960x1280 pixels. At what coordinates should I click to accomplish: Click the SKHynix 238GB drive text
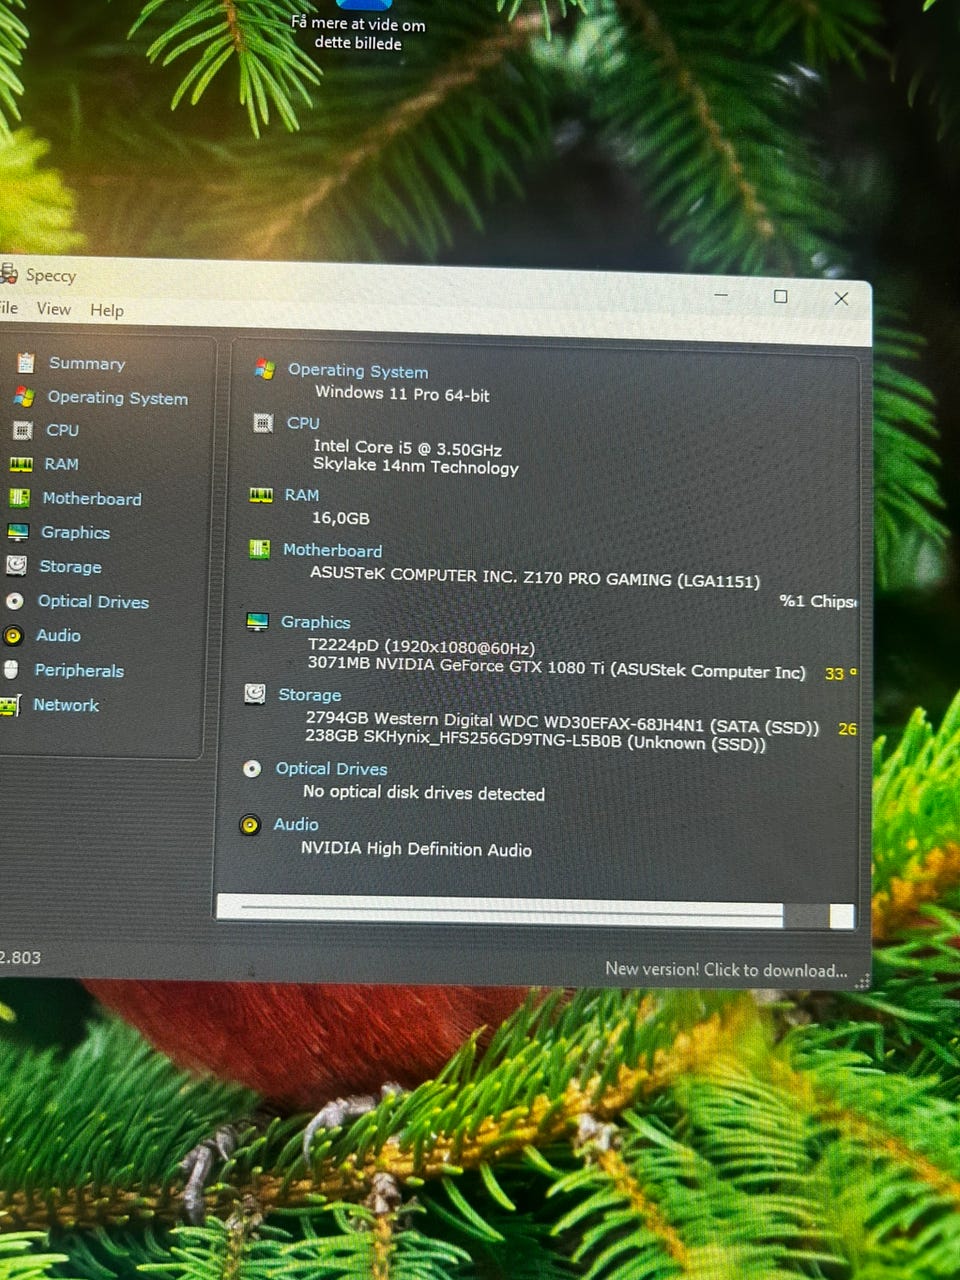click(x=535, y=741)
